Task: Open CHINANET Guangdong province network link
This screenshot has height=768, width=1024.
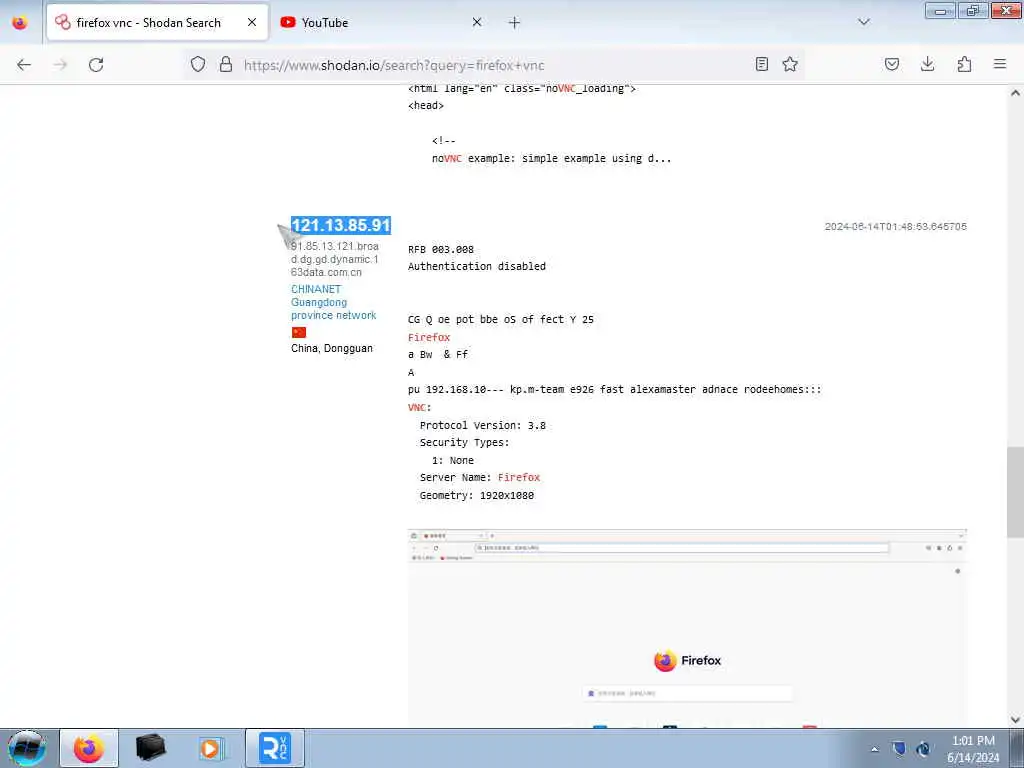Action: click(x=334, y=302)
